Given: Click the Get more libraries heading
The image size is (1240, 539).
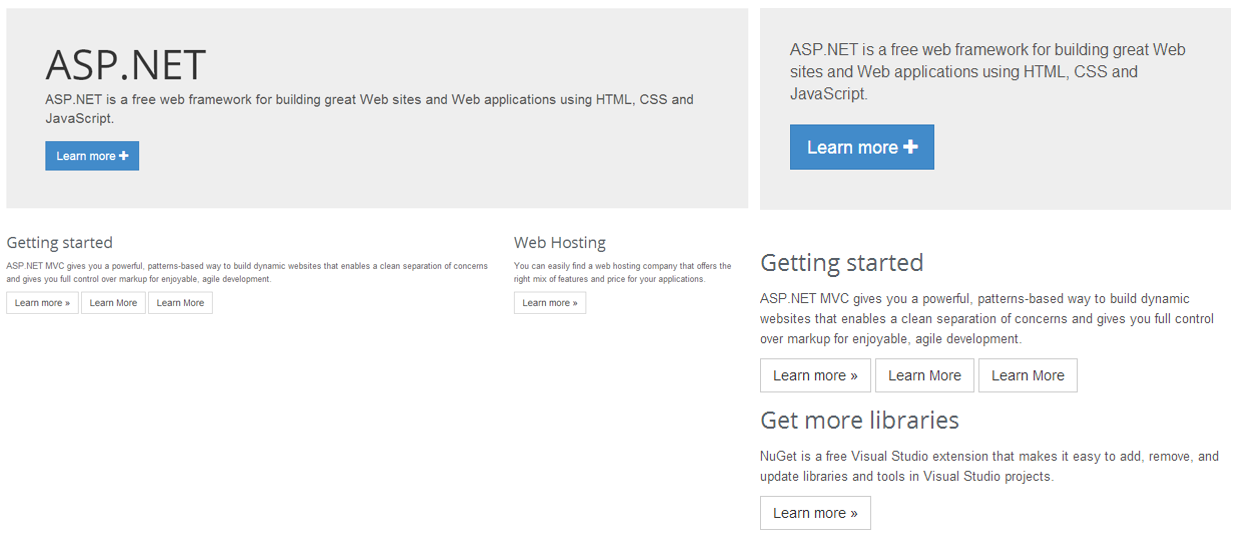Looking at the screenshot, I should [x=859, y=420].
